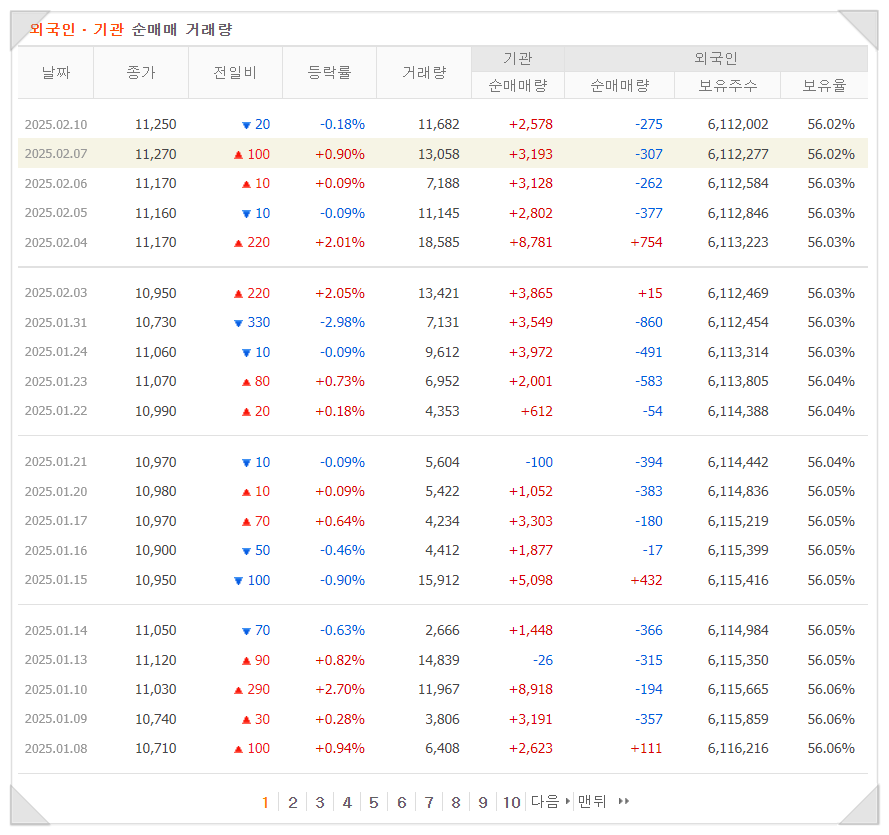The image size is (889, 835).
Task: Jump to page 10
Action: click(511, 802)
